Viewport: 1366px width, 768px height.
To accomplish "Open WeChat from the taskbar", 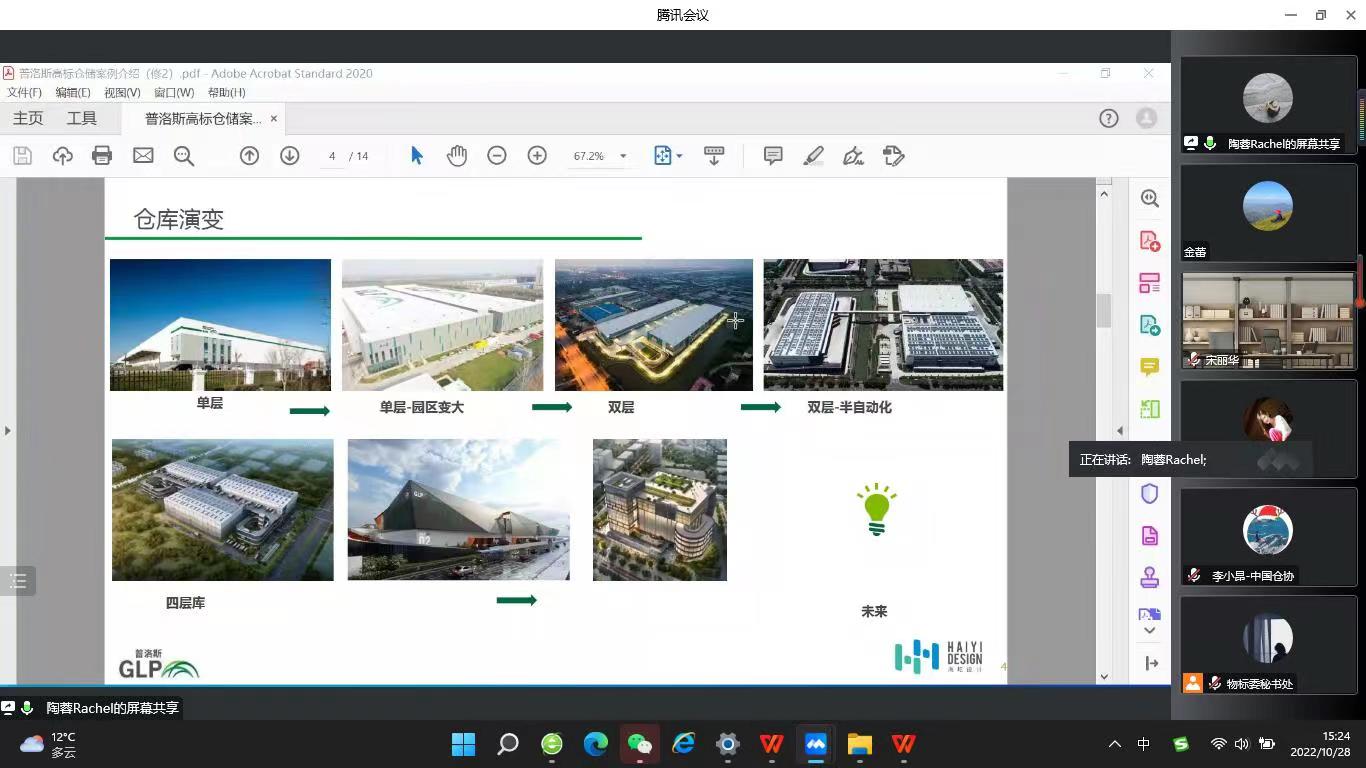I will pyautogui.click(x=639, y=744).
